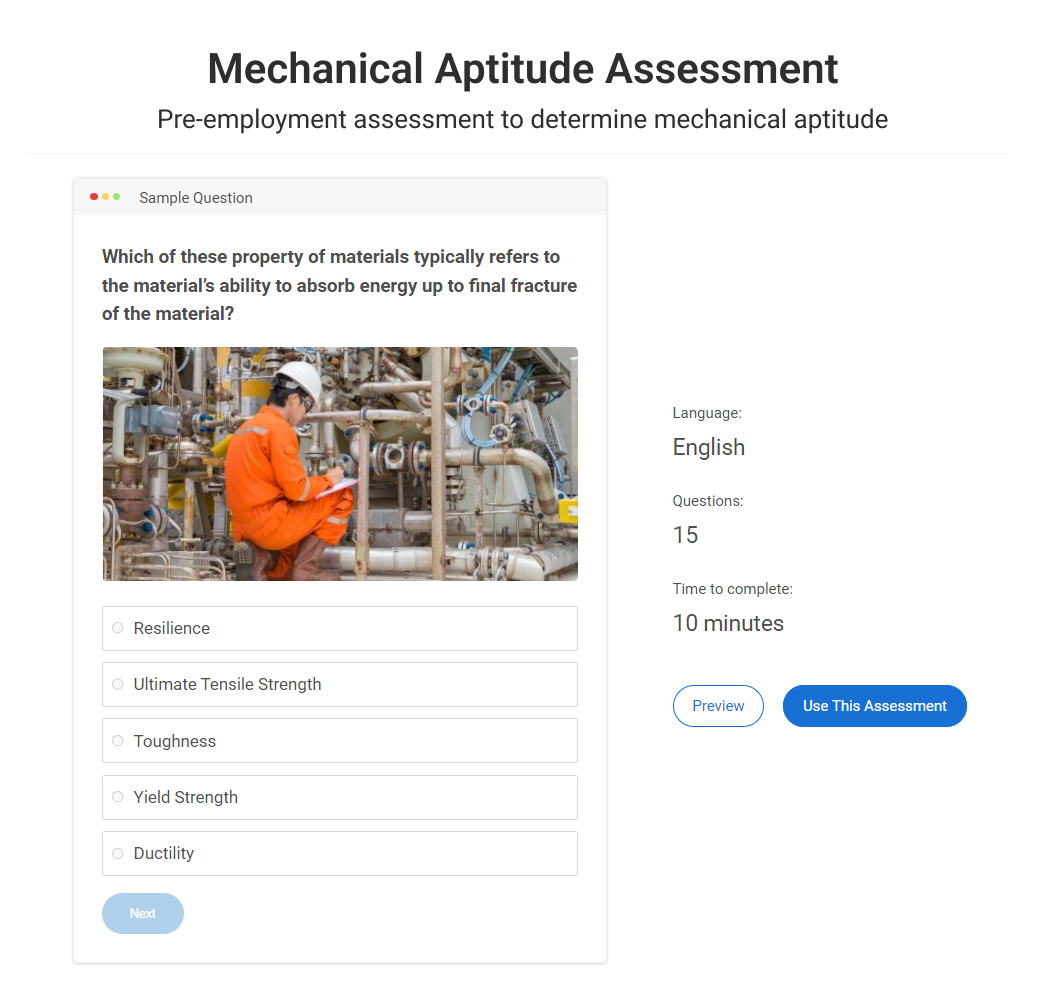Select Yield Strength as the answer
Viewport: 1045px width, 989px height.
(118, 797)
